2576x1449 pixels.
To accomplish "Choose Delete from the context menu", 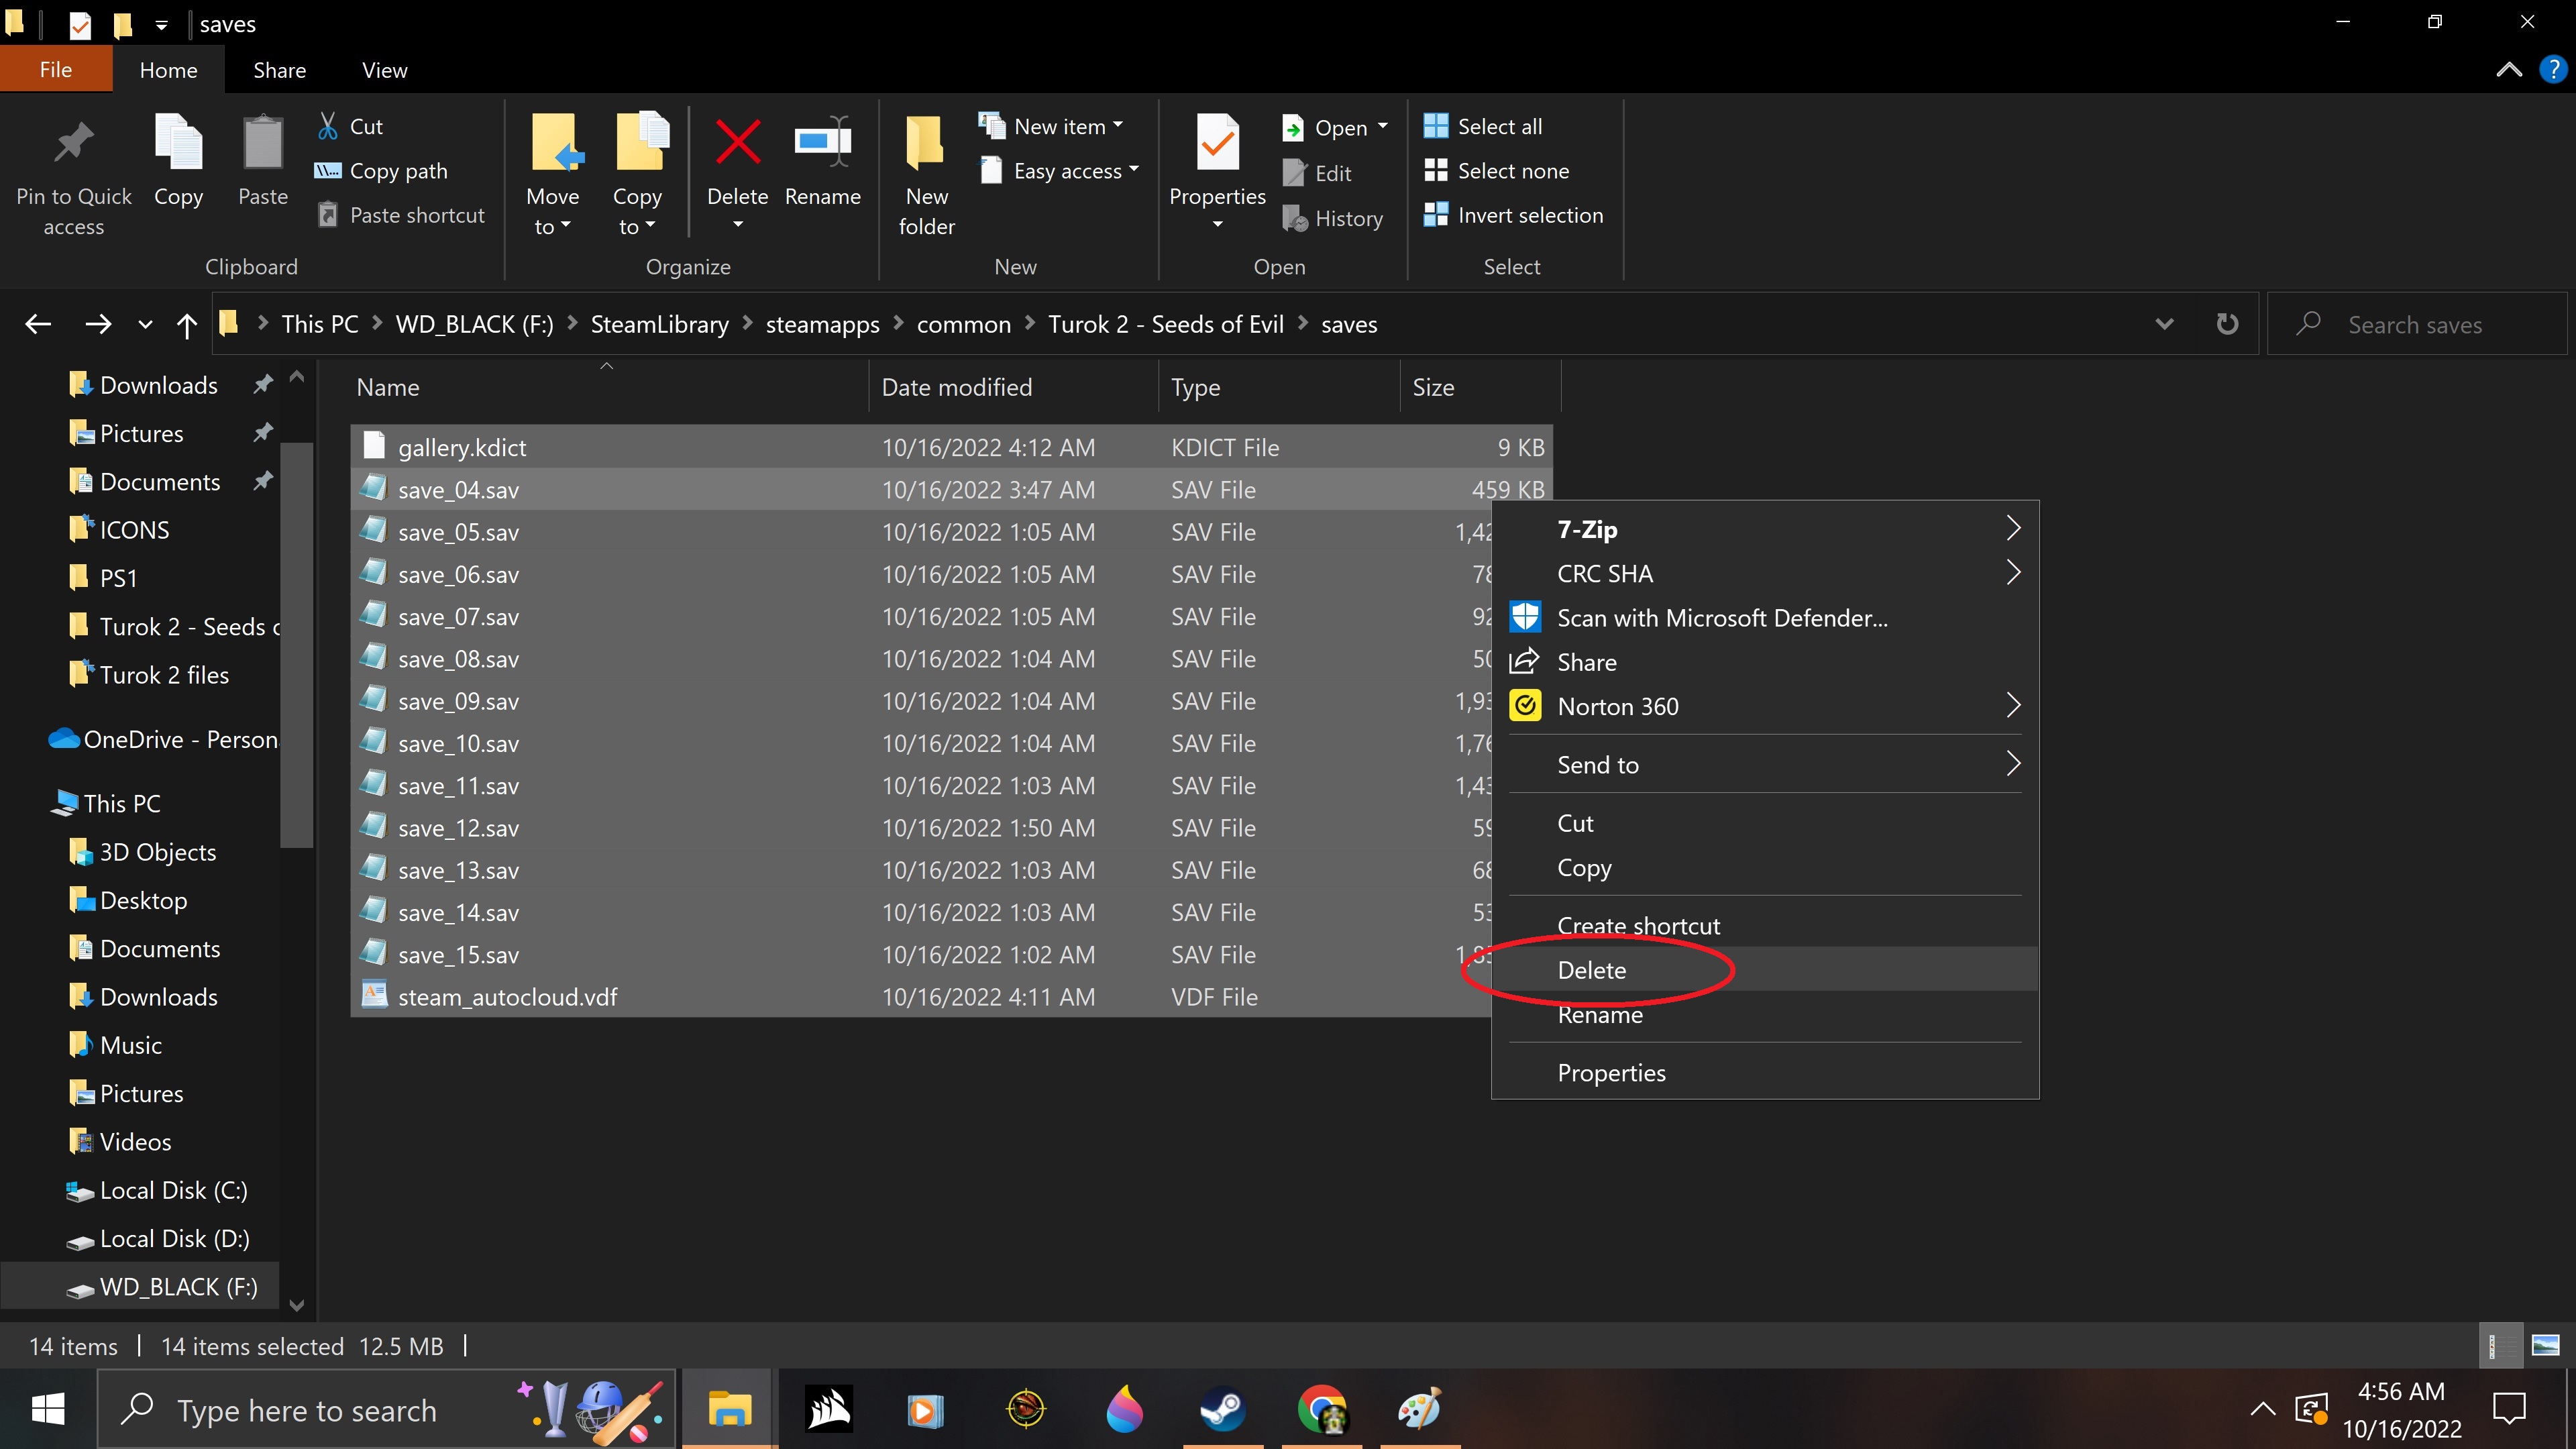I will (x=1592, y=970).
